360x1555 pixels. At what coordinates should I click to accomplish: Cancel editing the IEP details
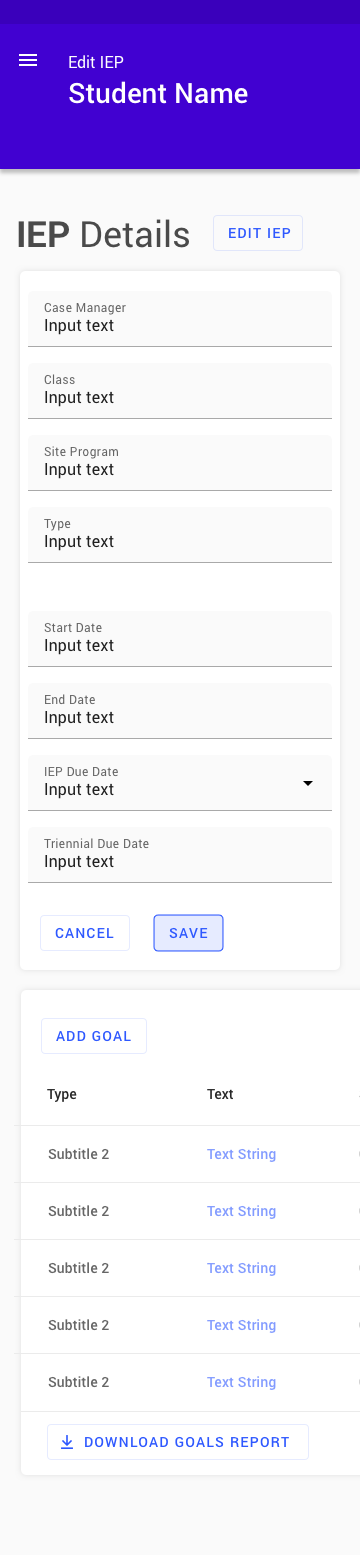(85, 933)
